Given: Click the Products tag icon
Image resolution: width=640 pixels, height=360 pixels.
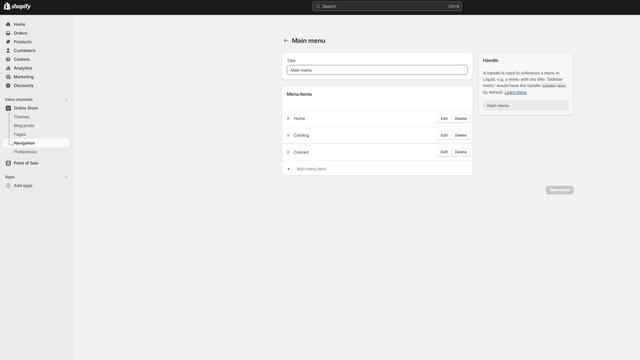Looking at the screenshot, I should [8, 42].
